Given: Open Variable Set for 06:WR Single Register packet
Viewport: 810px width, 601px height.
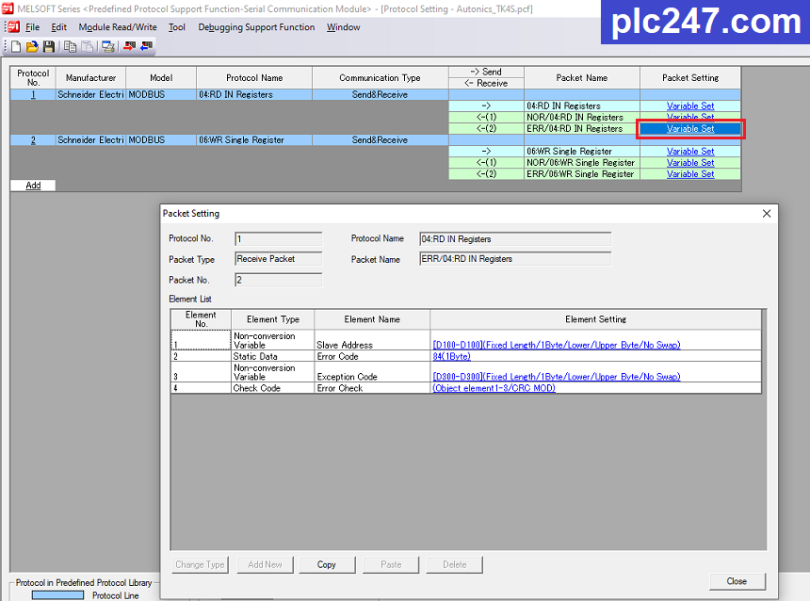Looking at the screenshot, I should point(690,151).
